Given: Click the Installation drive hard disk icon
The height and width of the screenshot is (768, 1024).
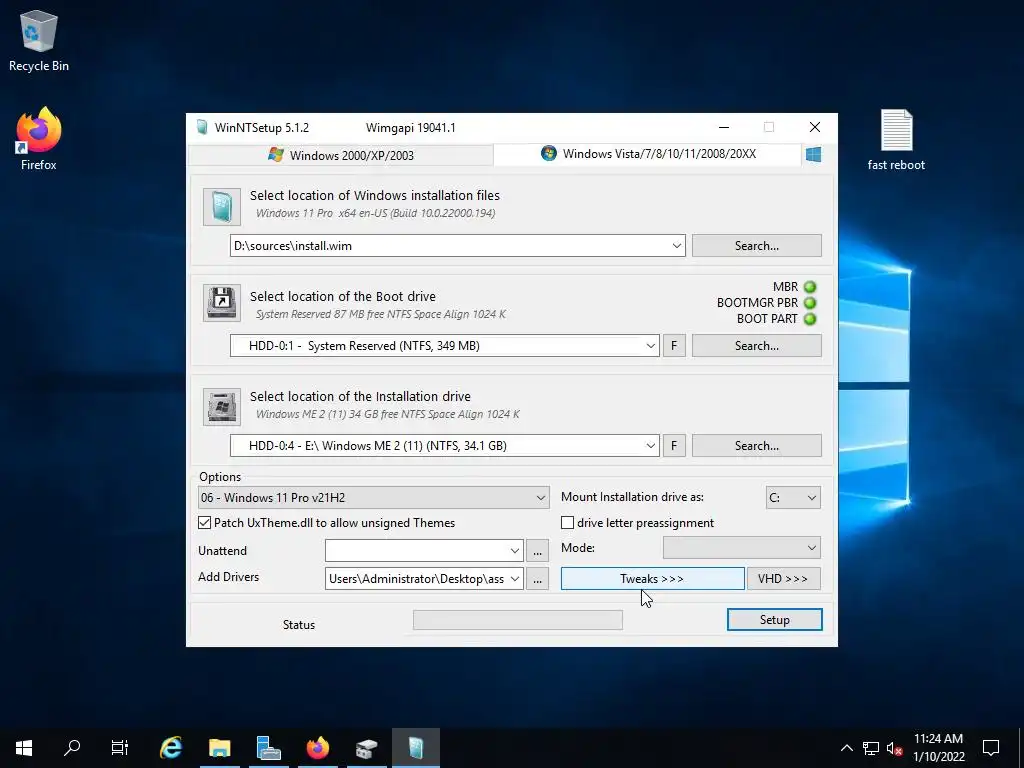Looking at the screenshot, I should point(221,407).
